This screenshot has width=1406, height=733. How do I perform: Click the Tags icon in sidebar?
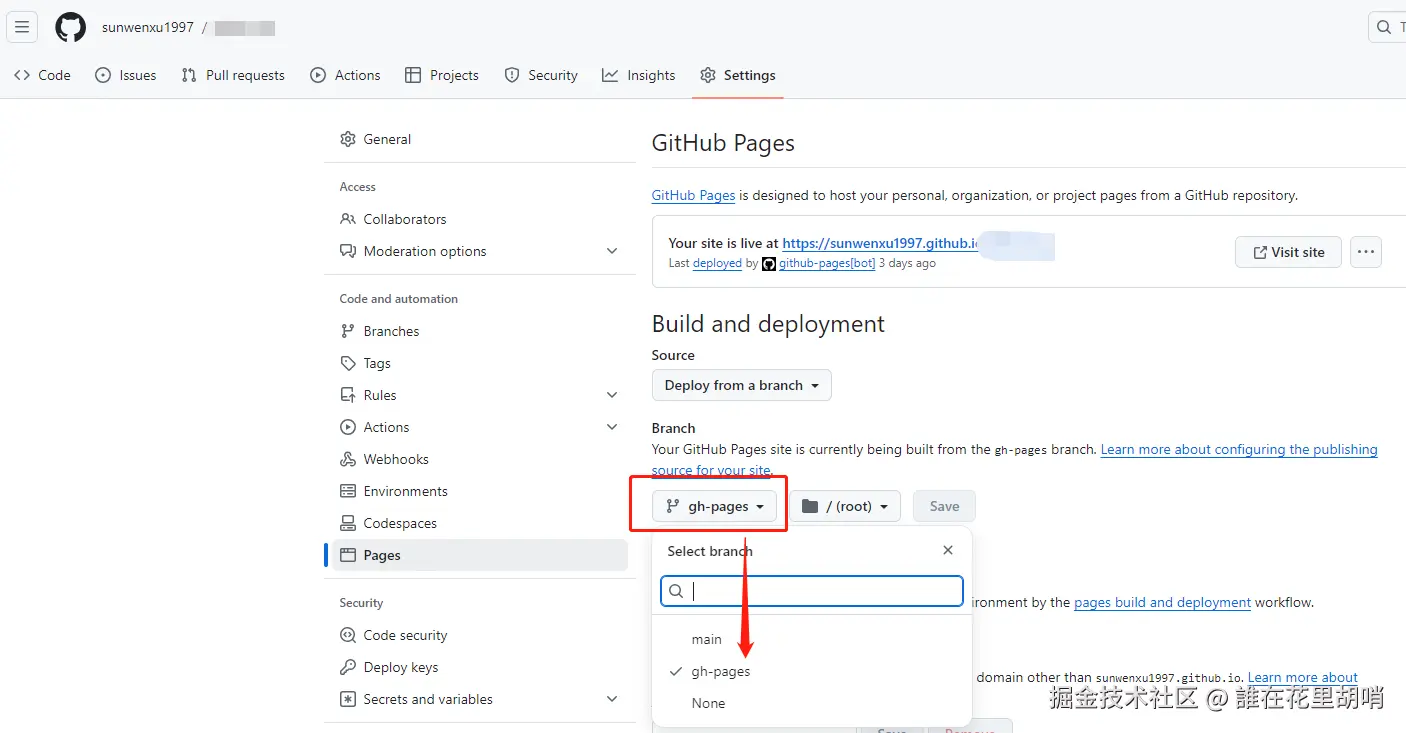tap(348, 363)
